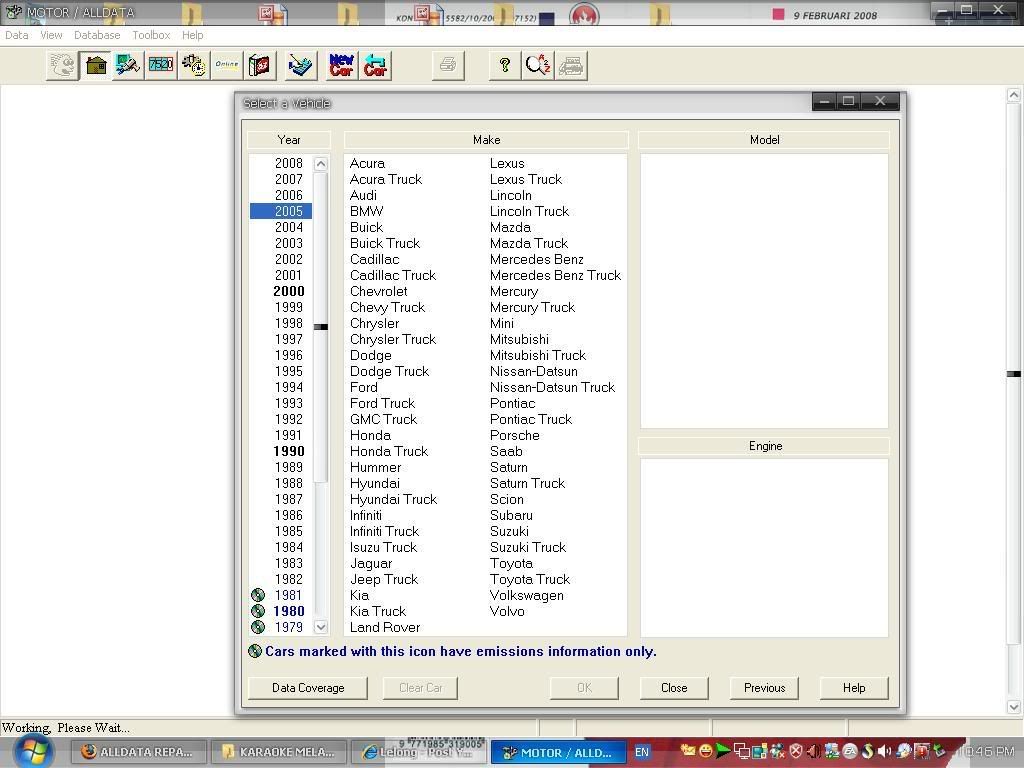
Task: Click the volume speaker tray icon
Action: coord(884,752)
